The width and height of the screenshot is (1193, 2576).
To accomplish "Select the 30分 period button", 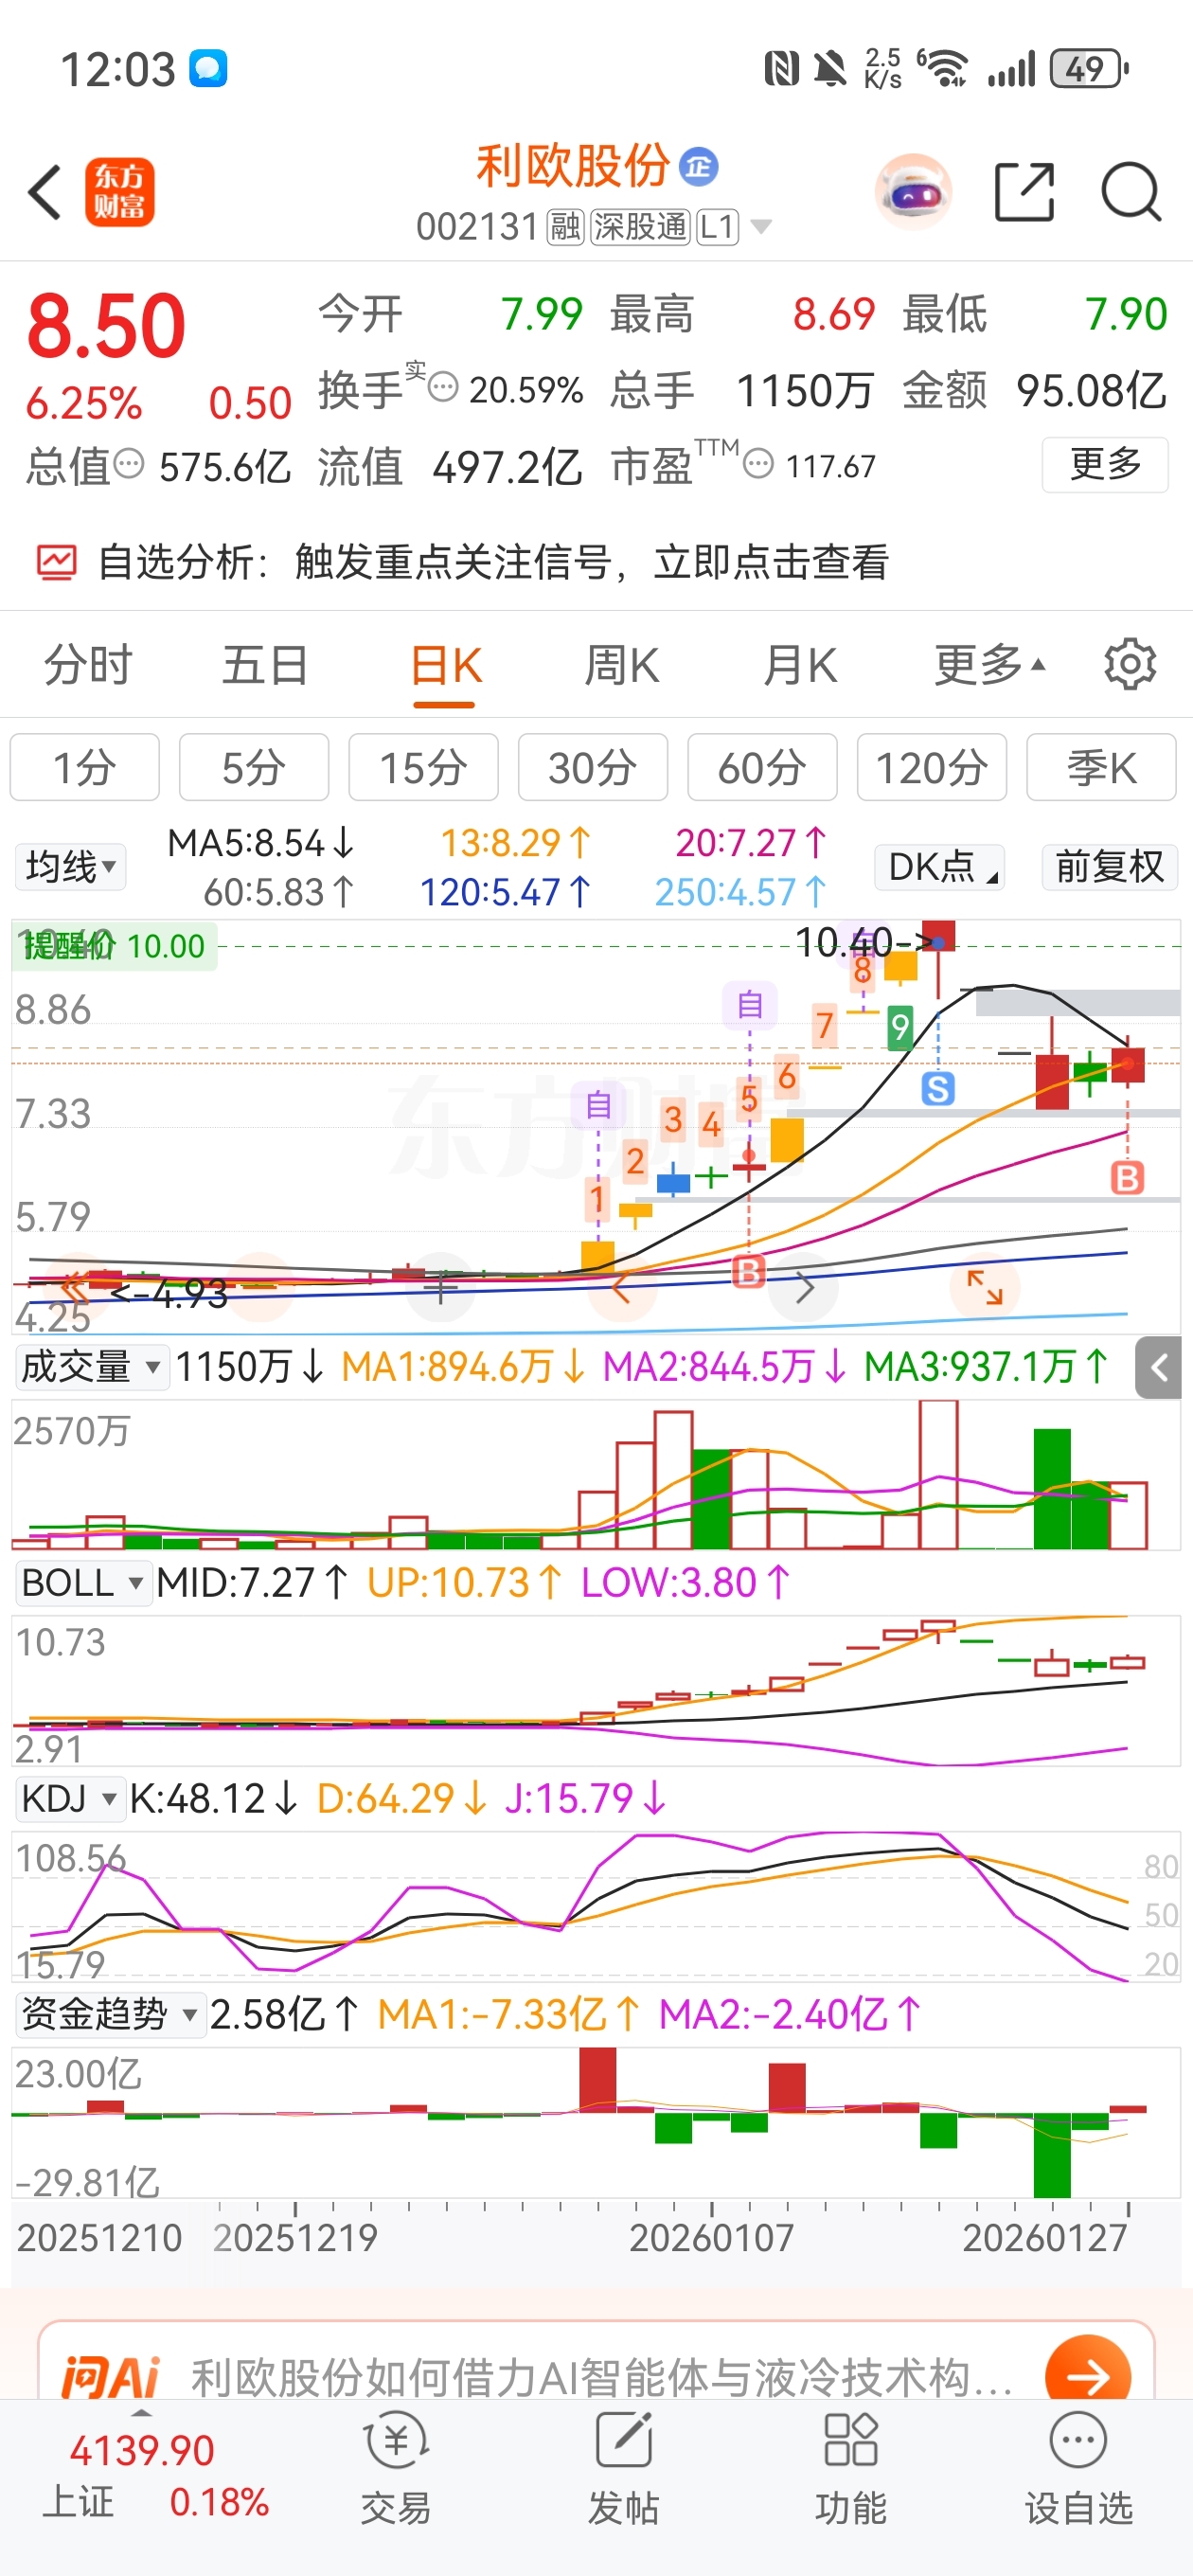I will [x=593, y=767].
